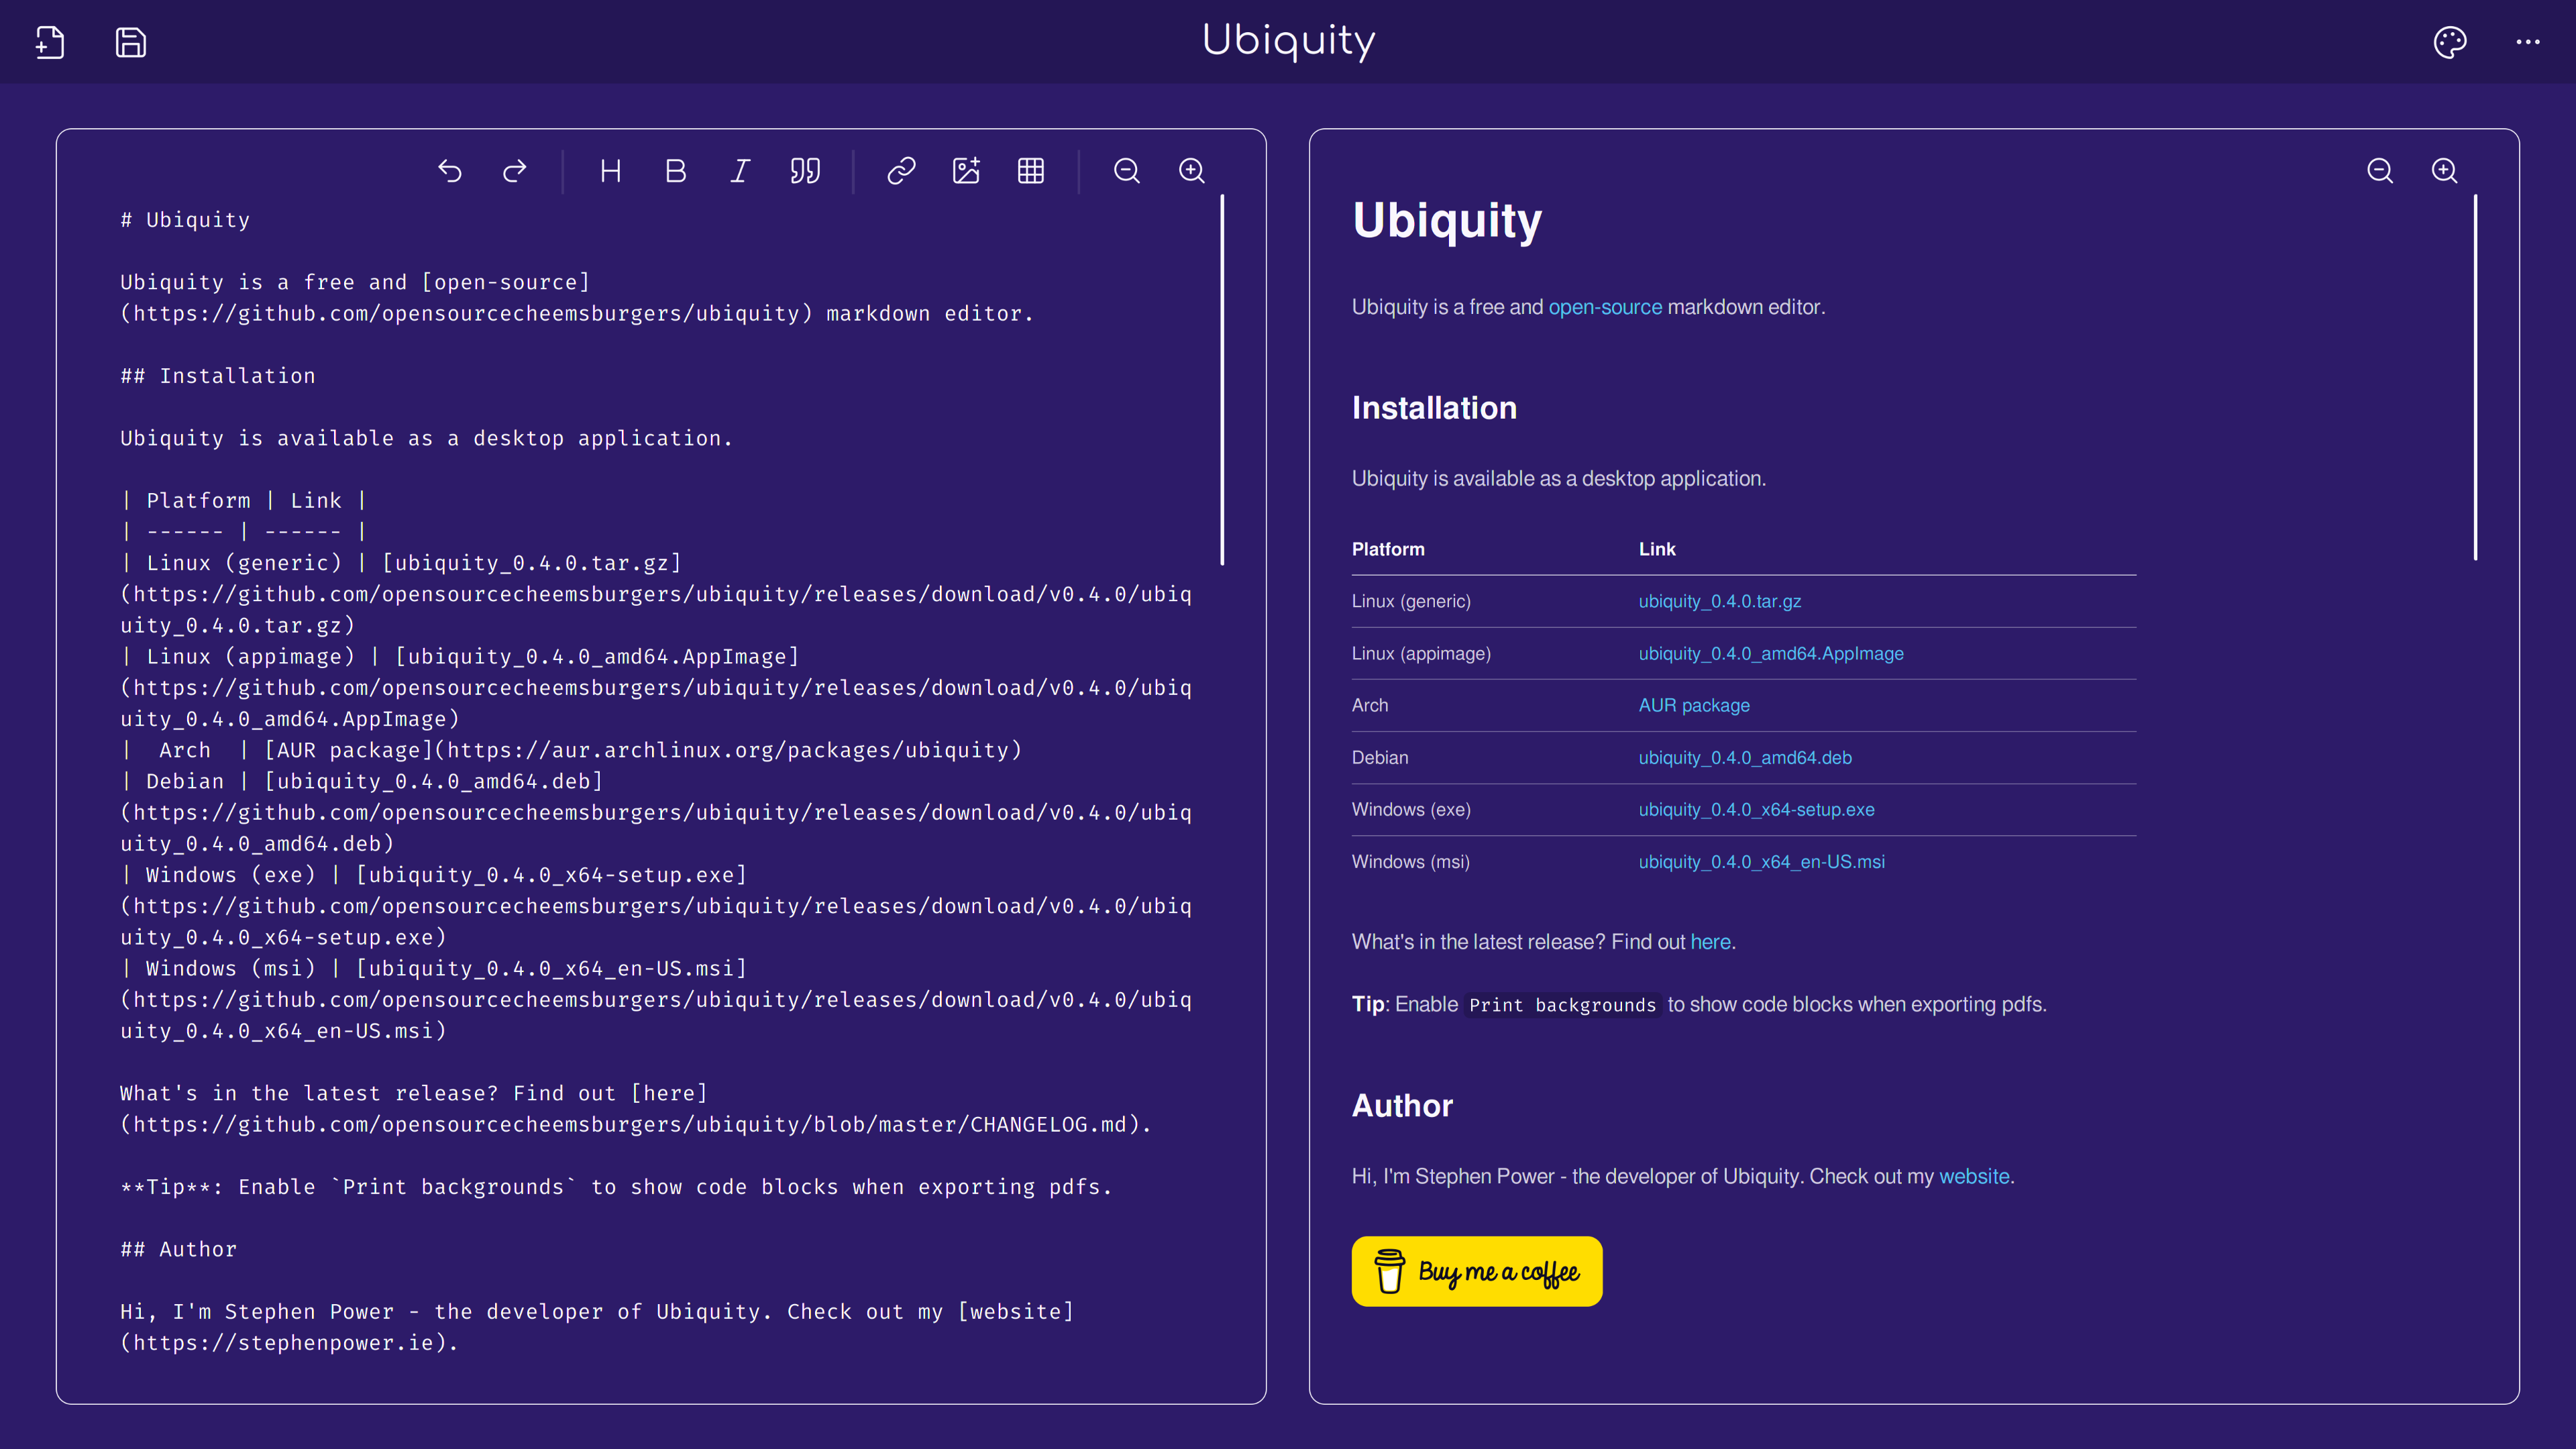Insert a heading with H button
2576x1449 pixels.
coord(610,171)
